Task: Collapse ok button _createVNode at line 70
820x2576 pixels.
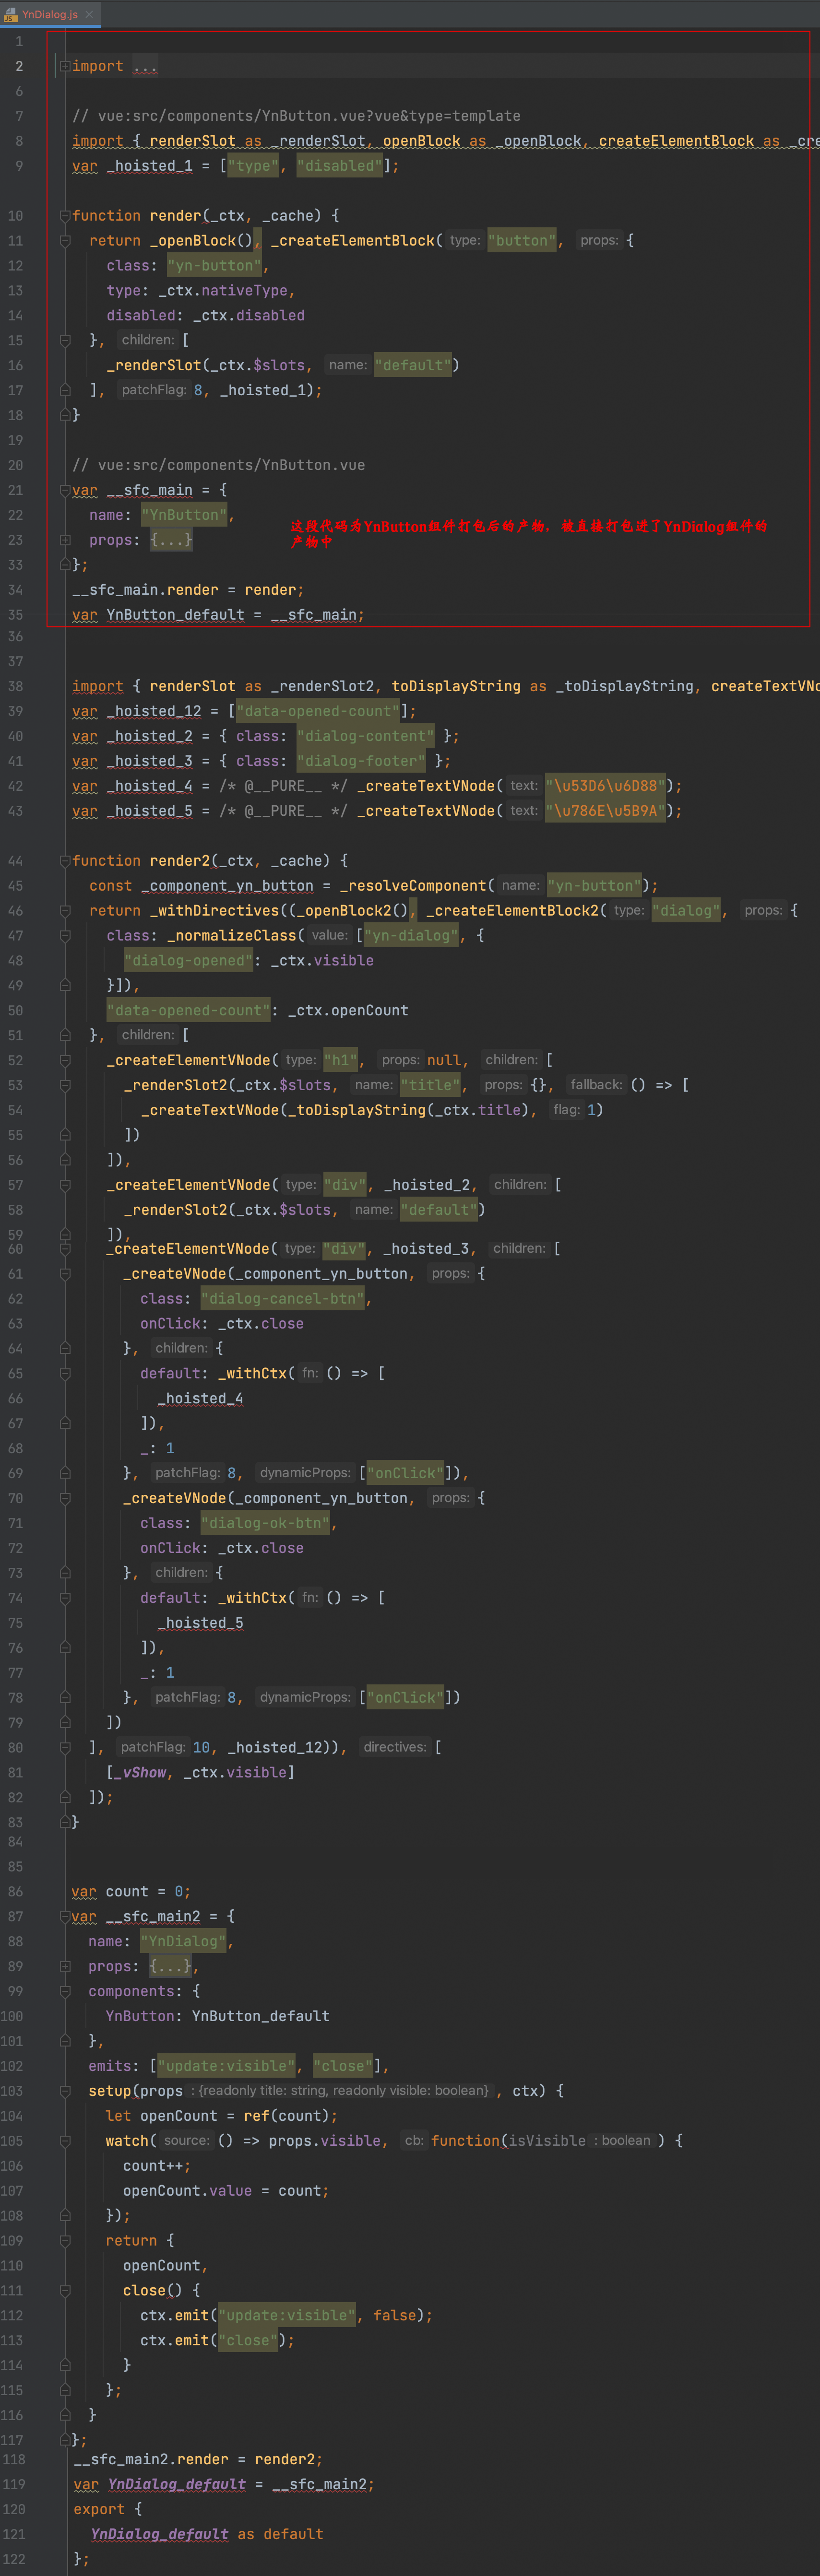Action: click(65, 1498)
